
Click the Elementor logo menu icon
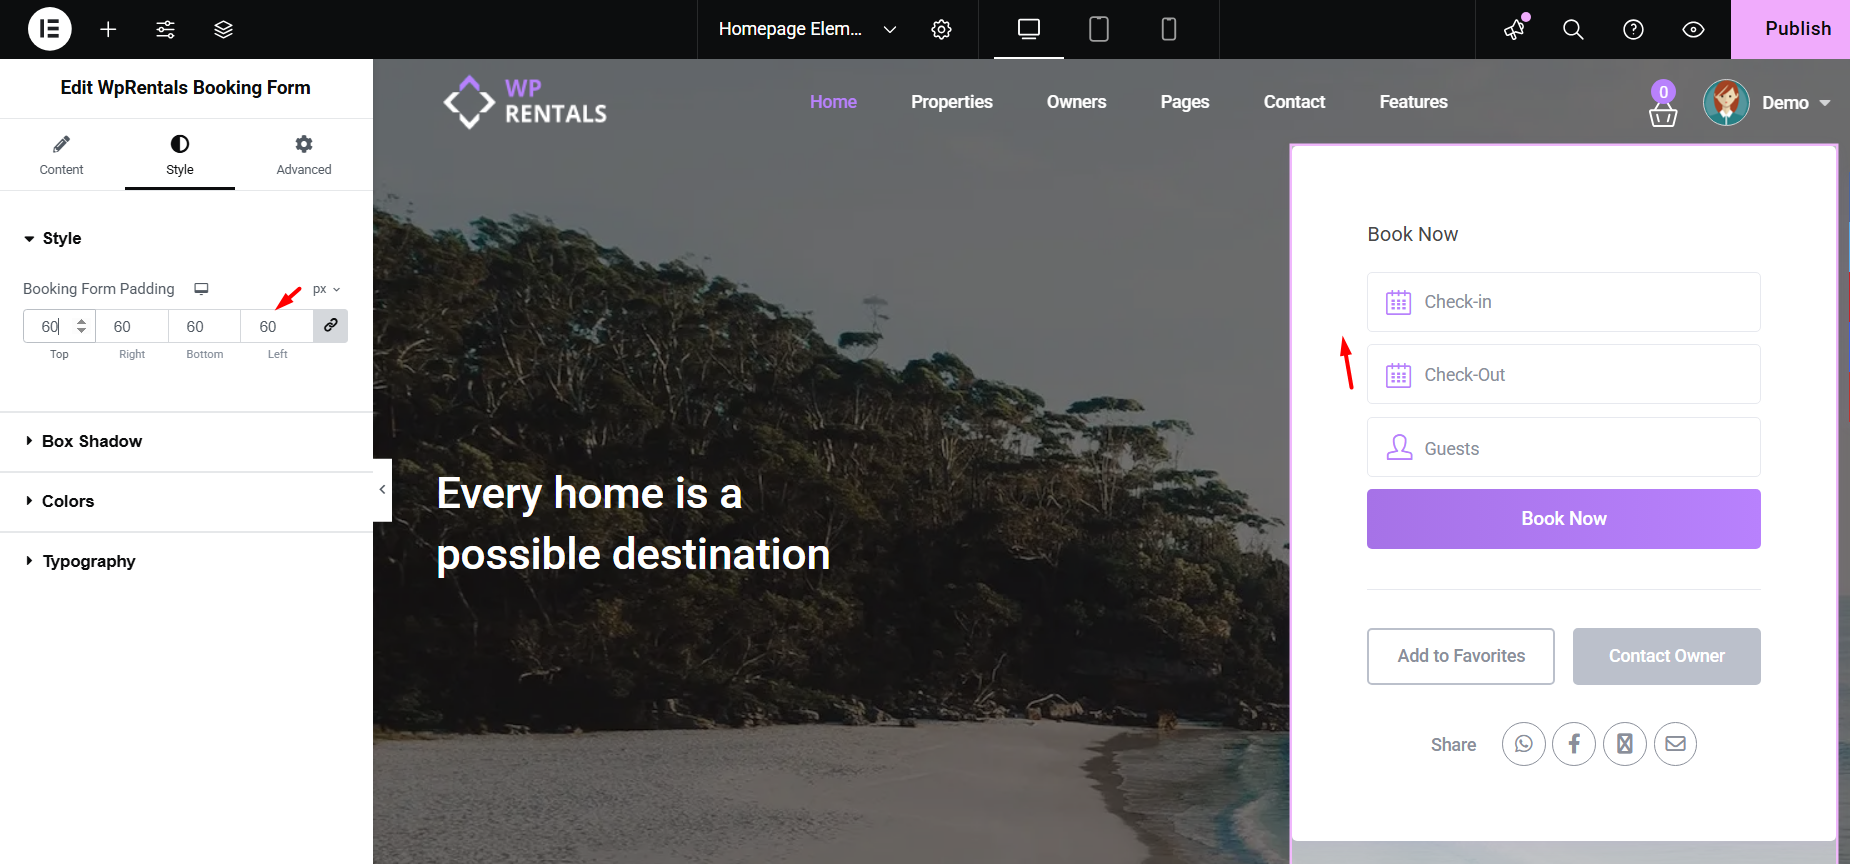pyautogui.click(x=49, y=29)
